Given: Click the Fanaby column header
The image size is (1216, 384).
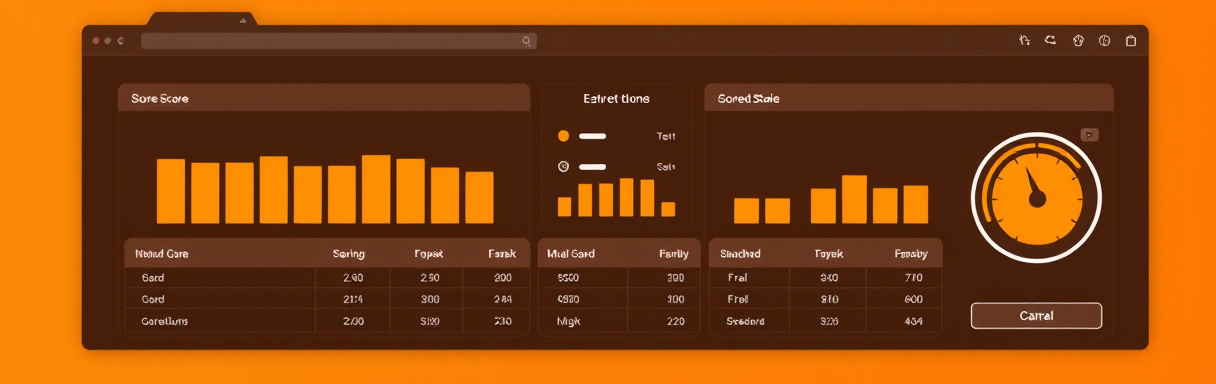Looking at the screenshot, I should [911, 254].
